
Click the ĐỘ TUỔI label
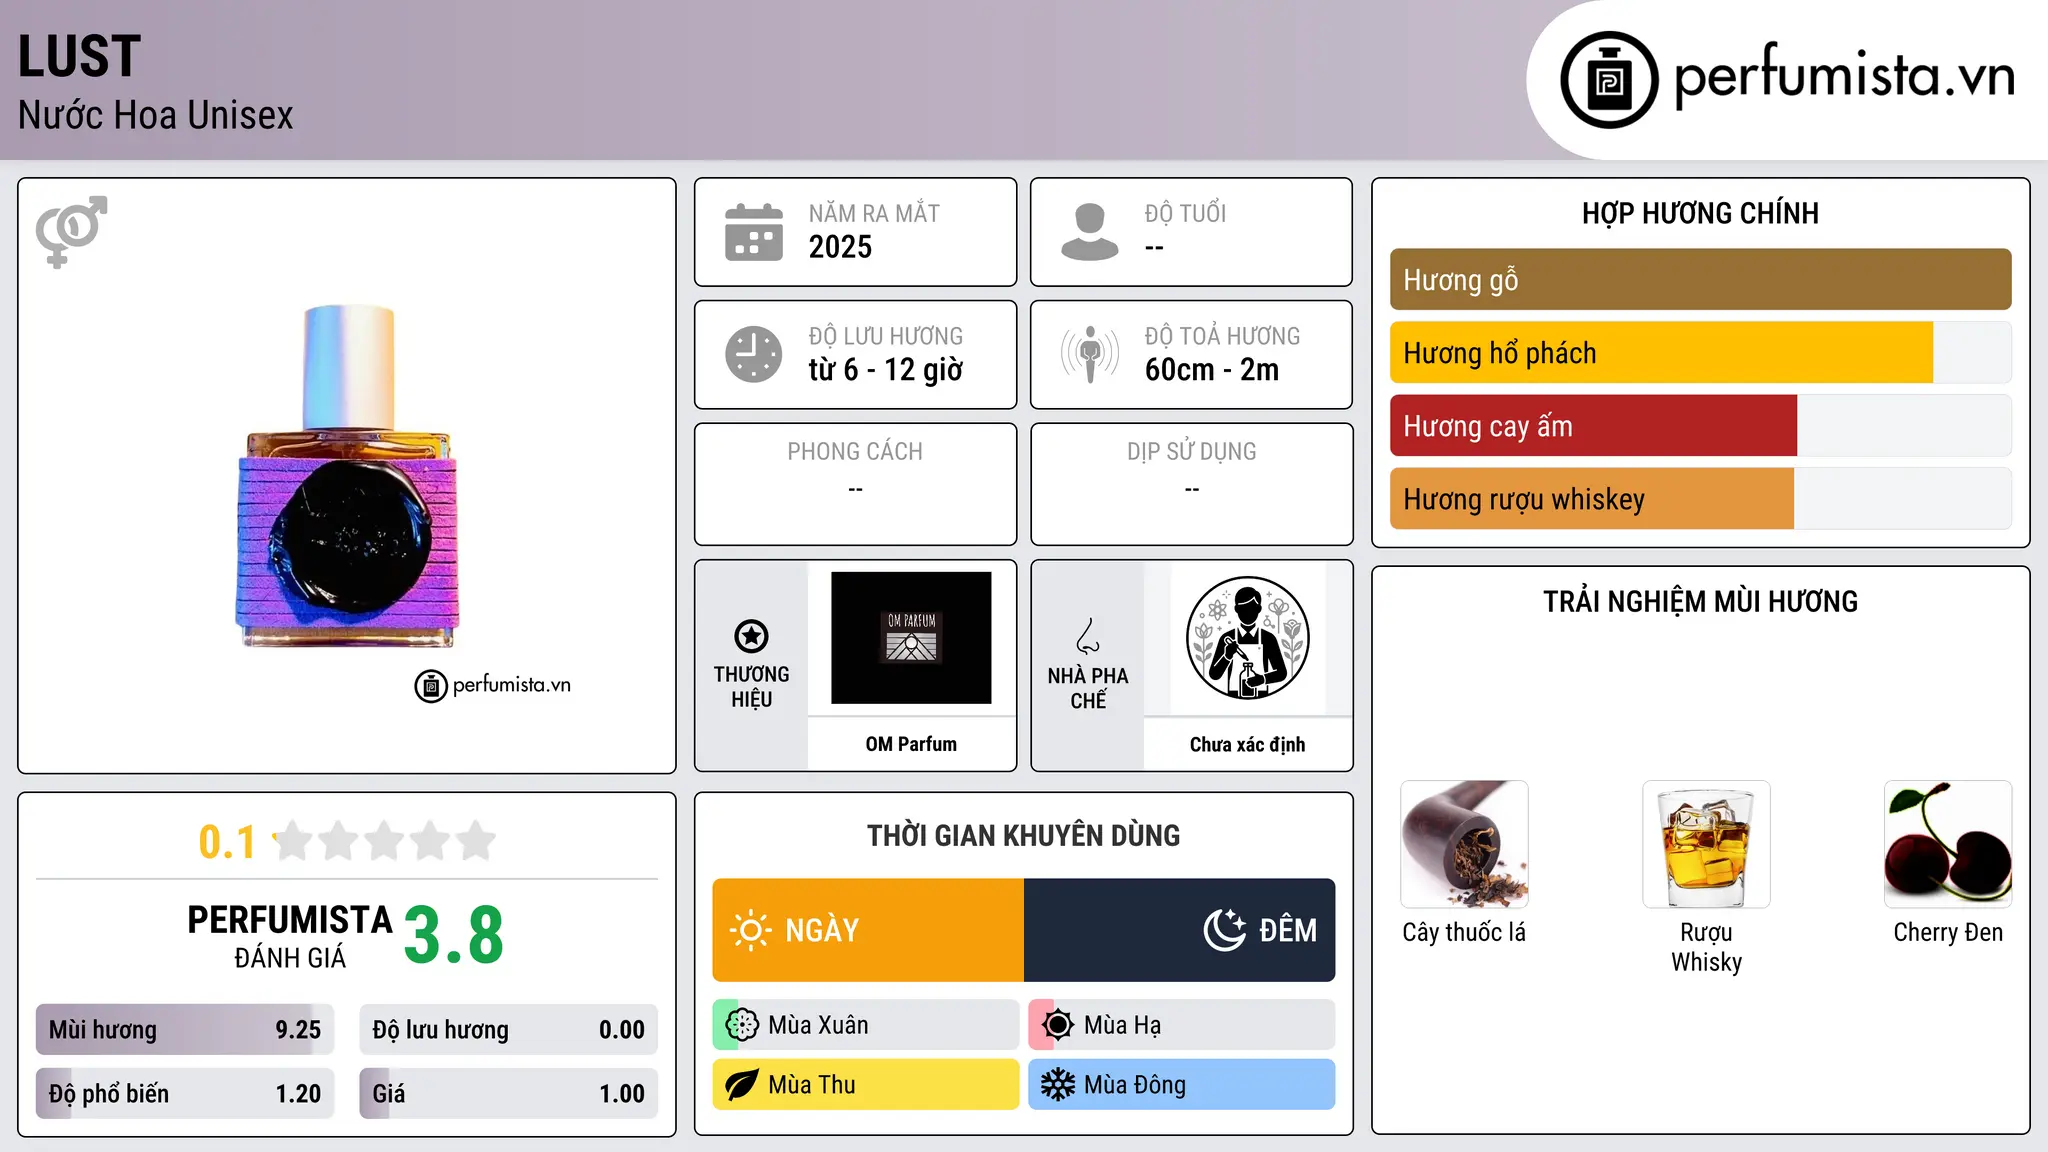coord(1185,214)
